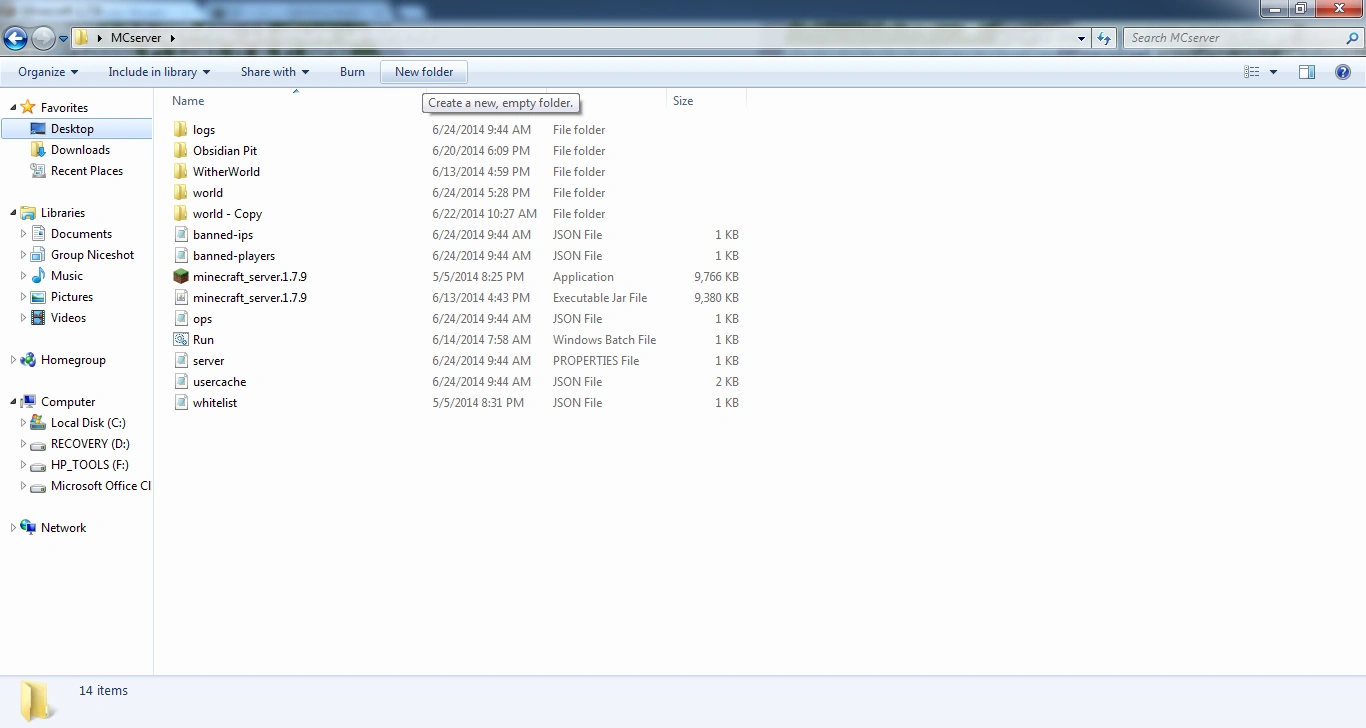The height and width of the screenshot is (728, 1366).
Task: Select the world folder icon
Action: click(x=180, y=193)
